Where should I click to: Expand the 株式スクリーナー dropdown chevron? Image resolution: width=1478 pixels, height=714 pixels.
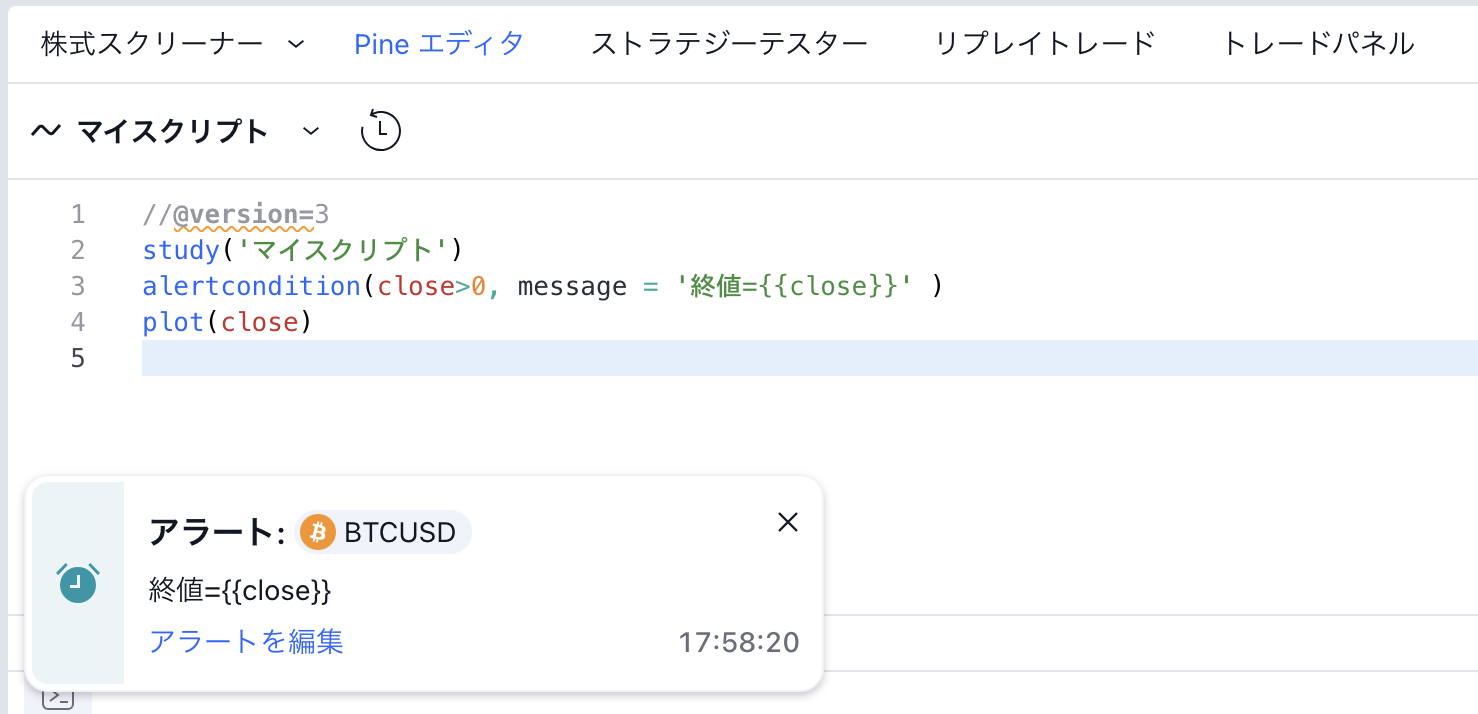(295, 44)
